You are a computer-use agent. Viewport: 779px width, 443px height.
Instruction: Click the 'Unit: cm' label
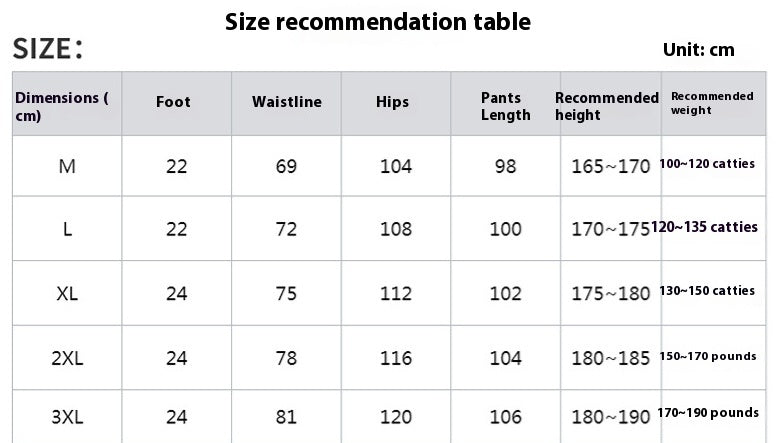point(698,50)
